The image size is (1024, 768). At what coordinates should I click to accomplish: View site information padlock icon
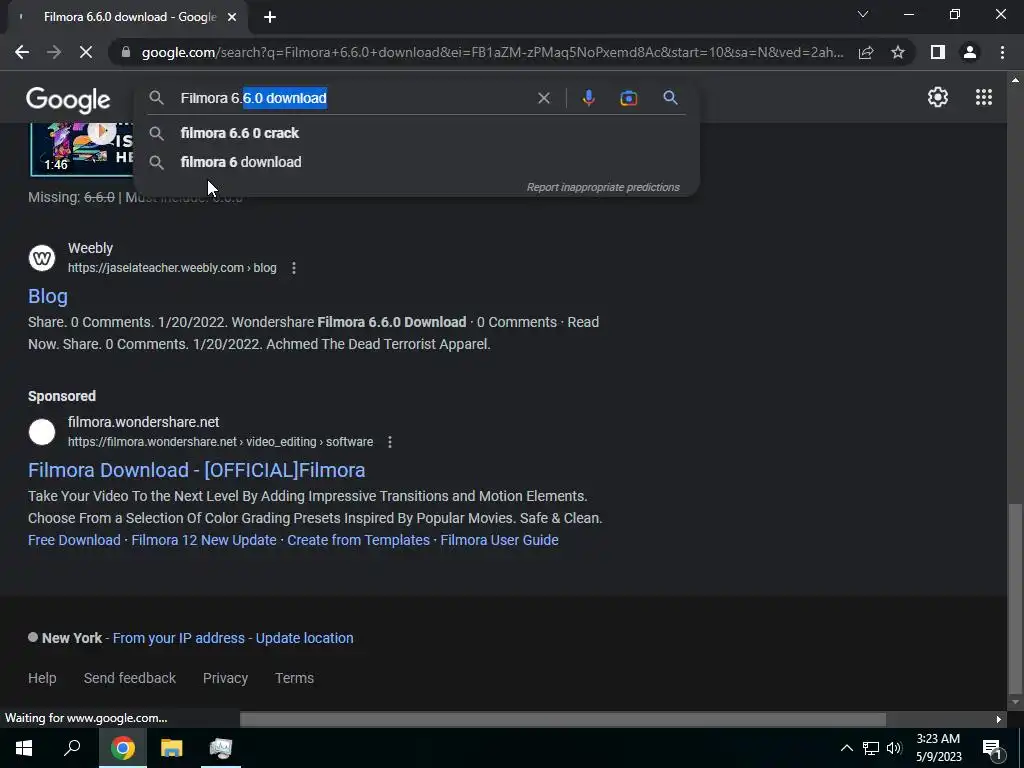coord(126,52)
